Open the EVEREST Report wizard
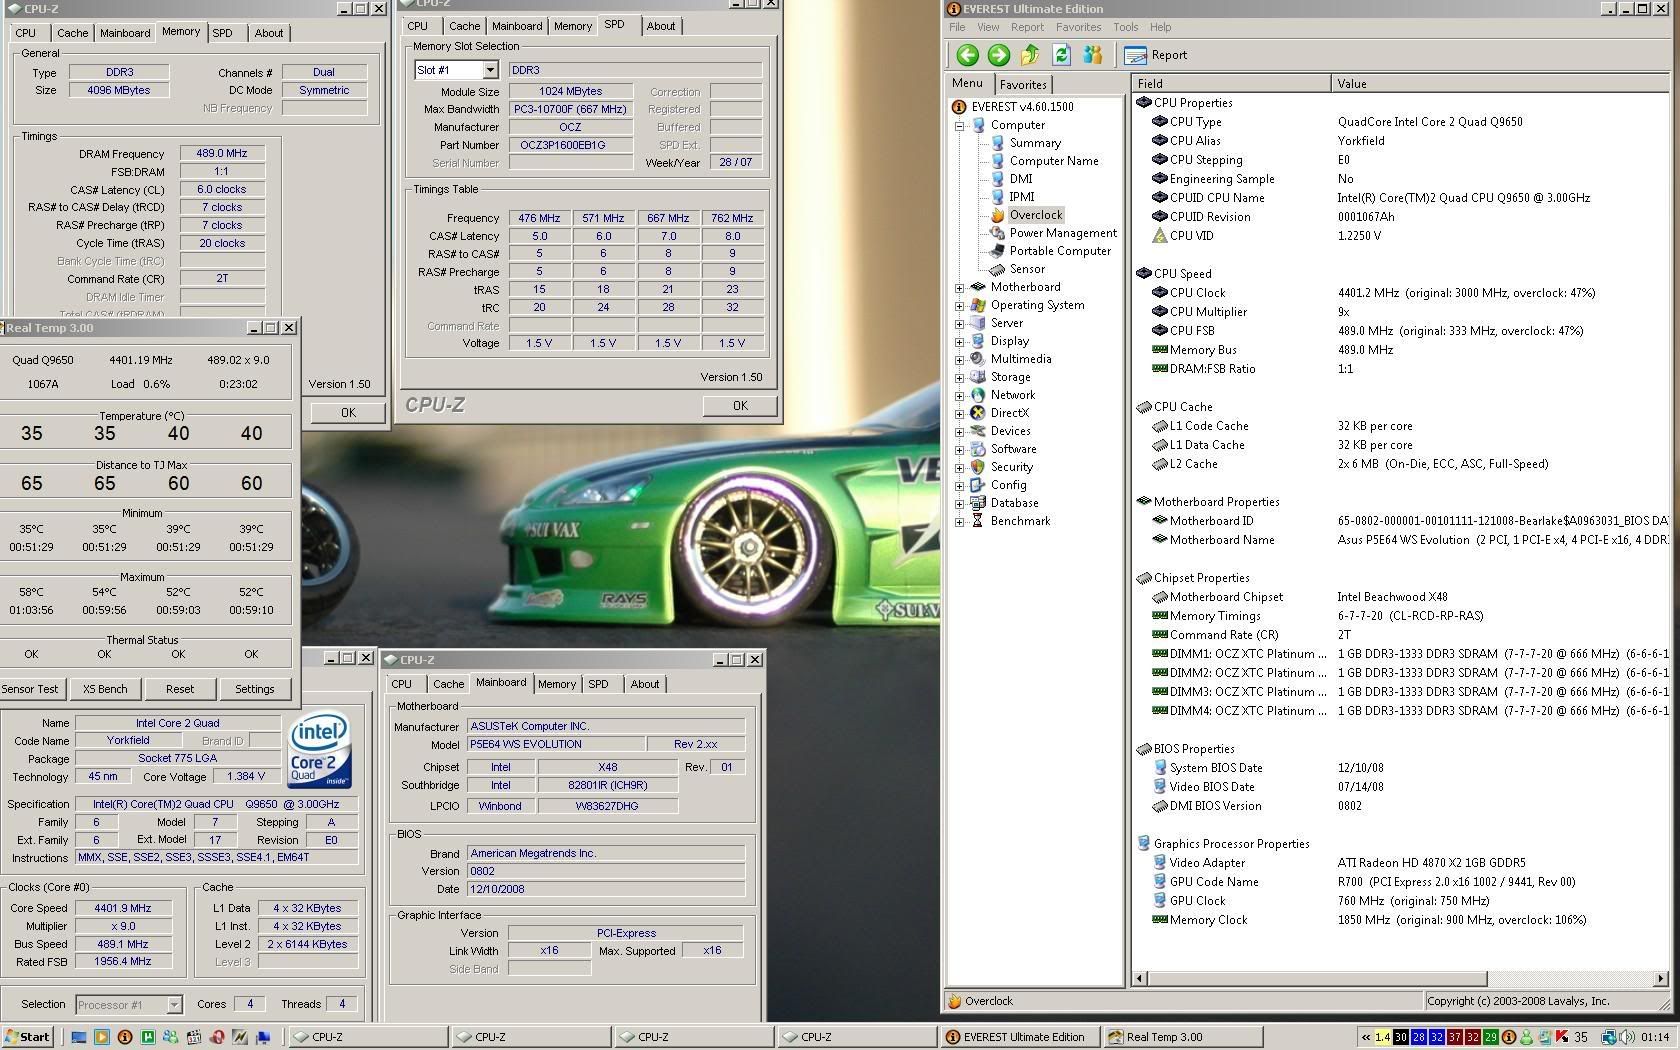The height and width of the screenshot is (1050, 1680). [x=1156, y=55]
